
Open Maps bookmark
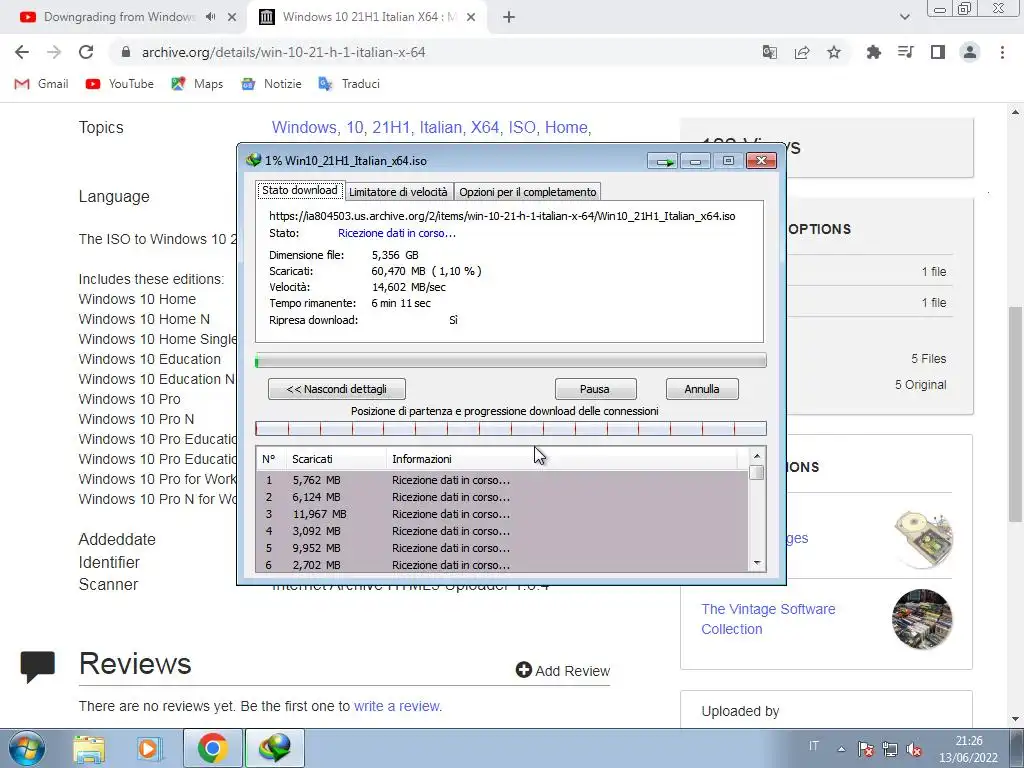tap(197, 84)
